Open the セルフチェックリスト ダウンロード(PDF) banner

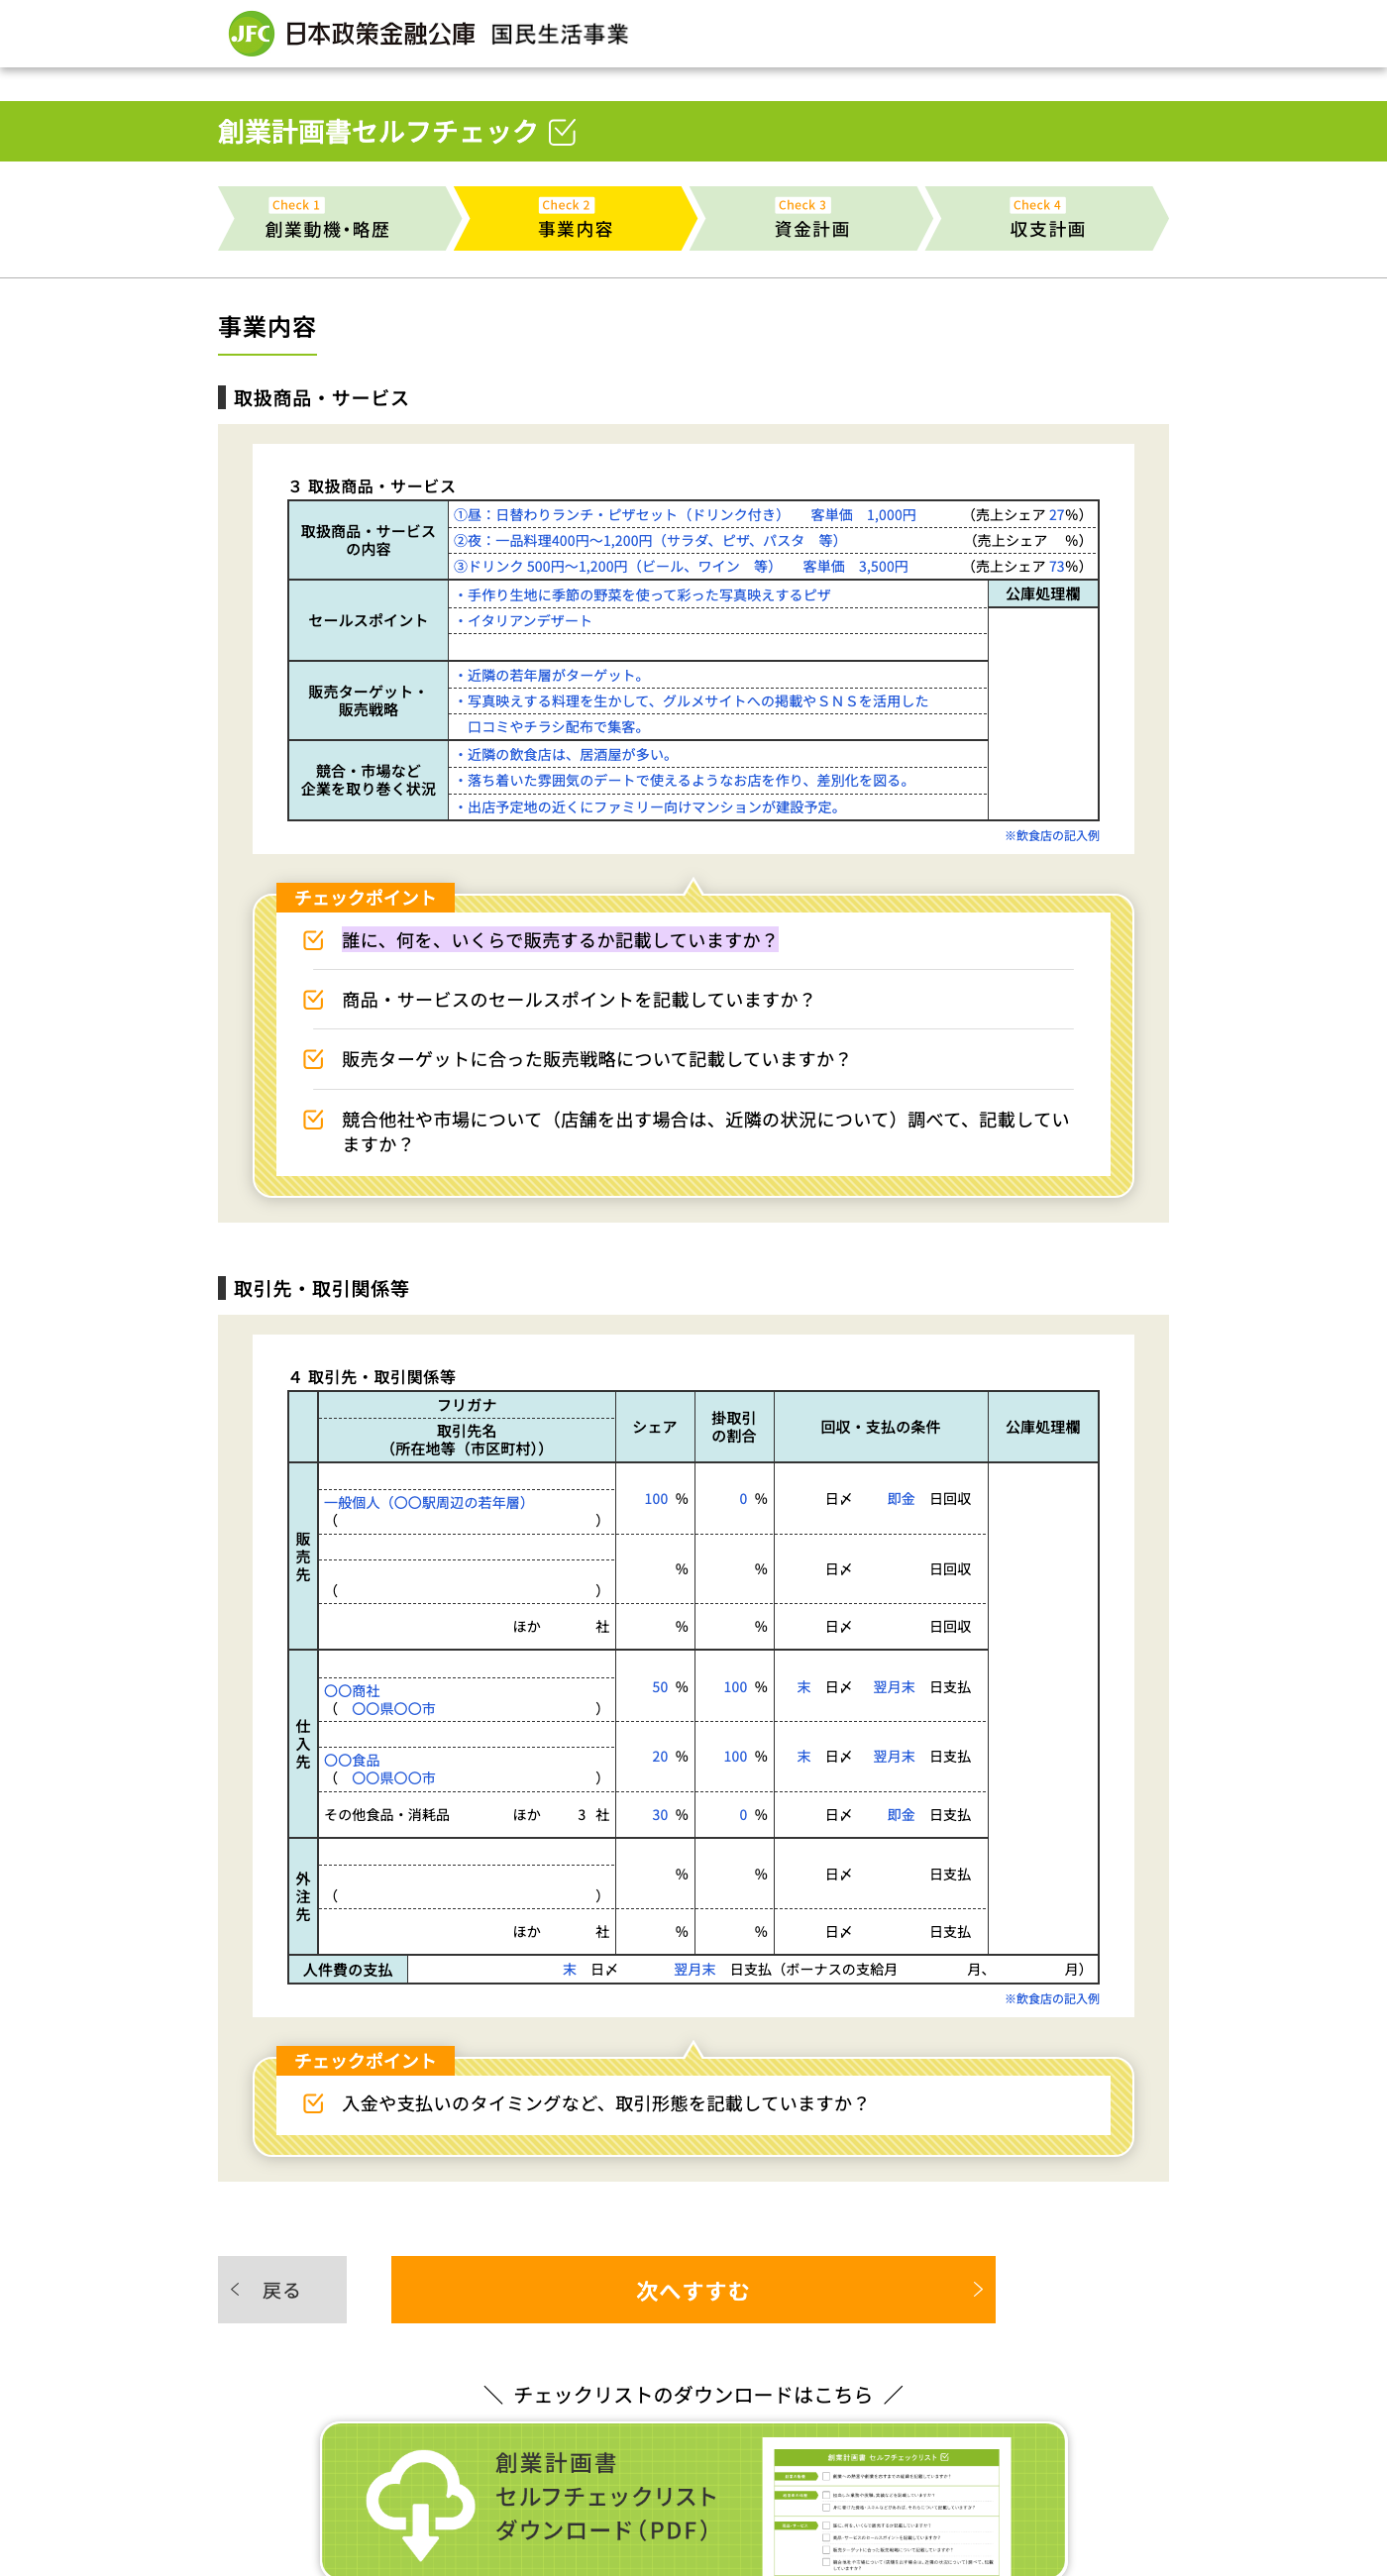[693, 2499]
